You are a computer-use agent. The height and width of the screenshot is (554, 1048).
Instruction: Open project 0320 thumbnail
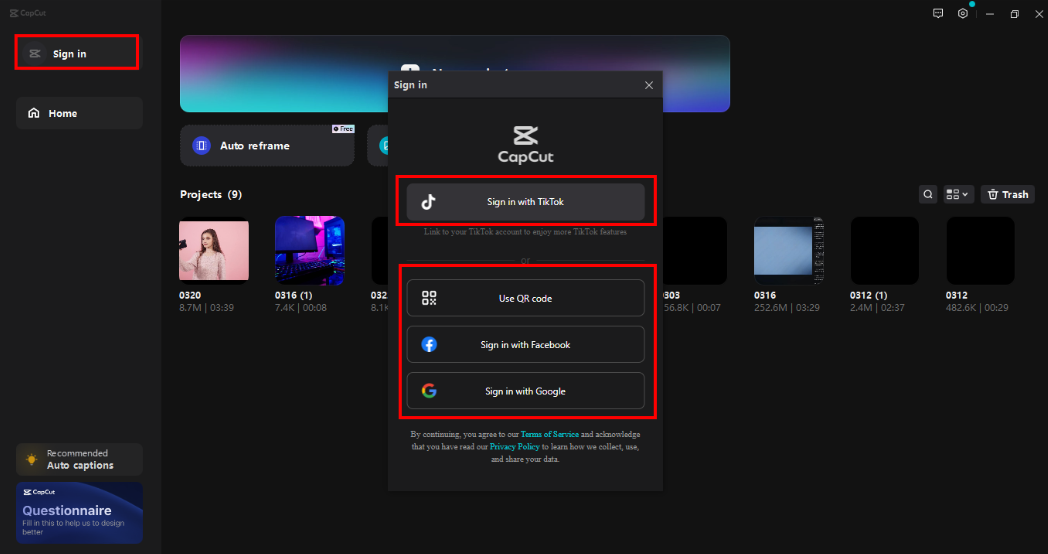pyautogui.click(x=214, y=251)
